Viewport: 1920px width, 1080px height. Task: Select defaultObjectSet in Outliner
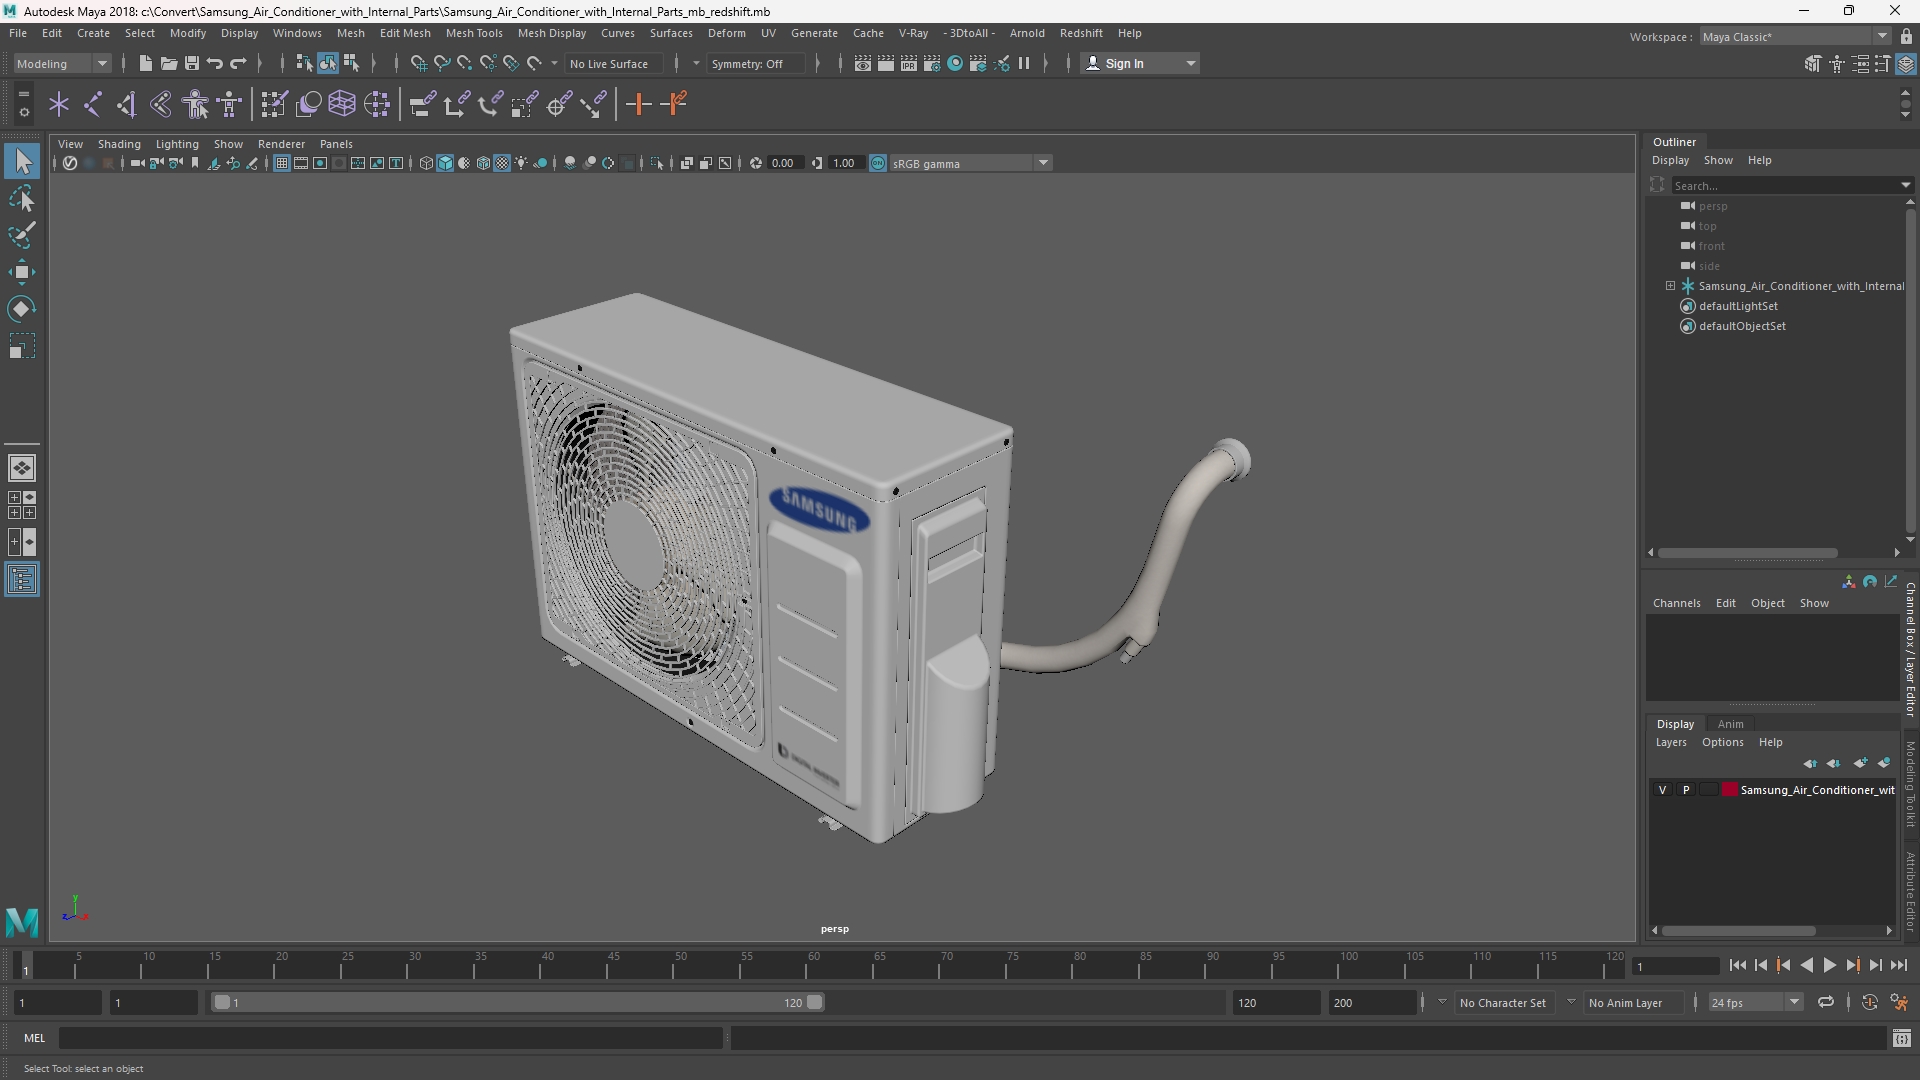1742,326
